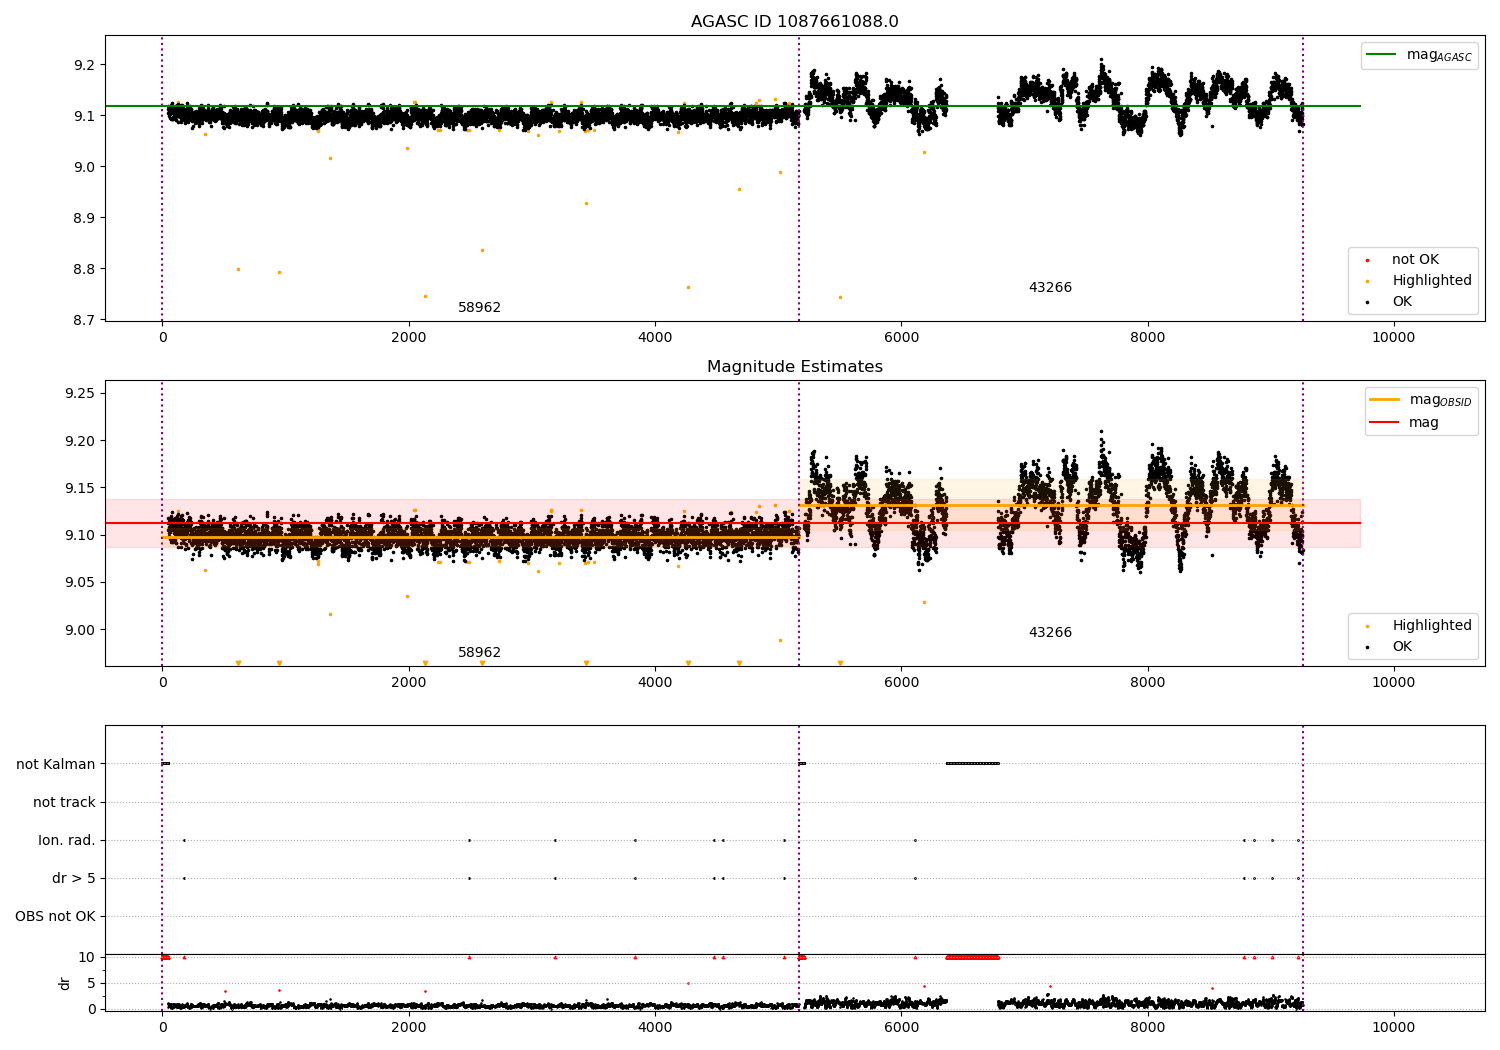
Task: Click the 6000 x-tick under Magnitude Estimates plot
Action: tap(901, 682)
